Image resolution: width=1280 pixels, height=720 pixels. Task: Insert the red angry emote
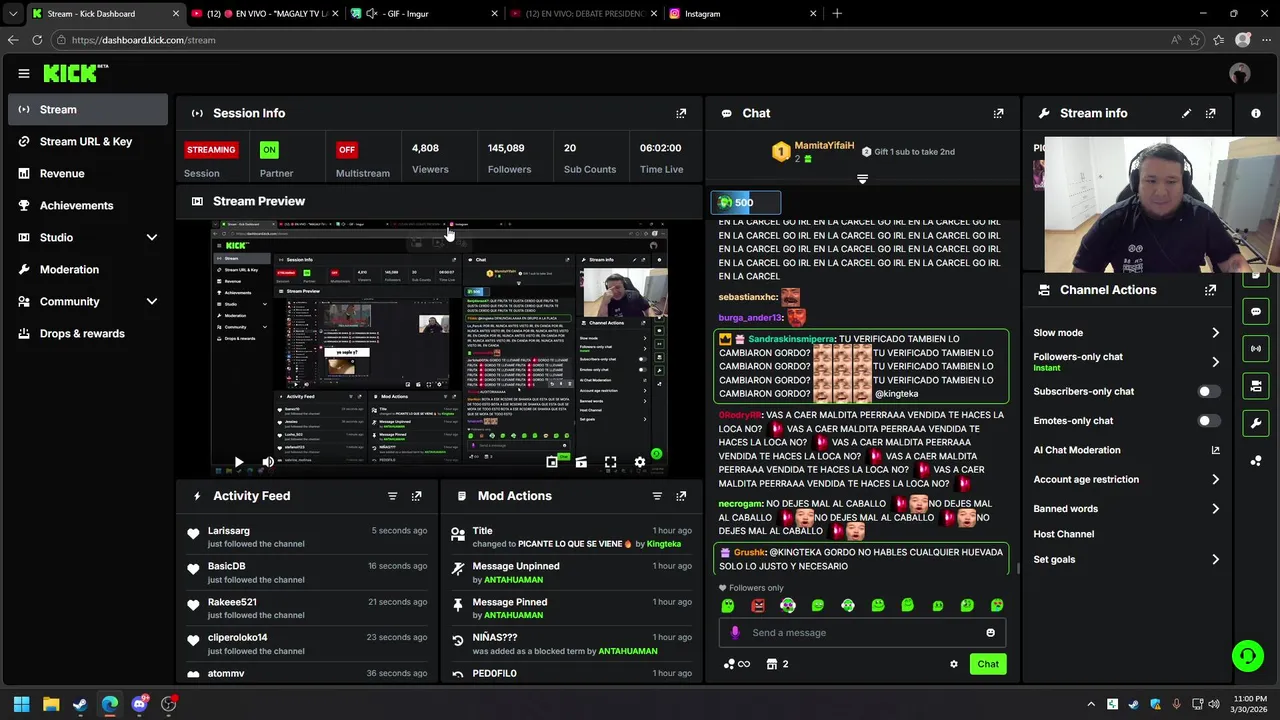758,605
